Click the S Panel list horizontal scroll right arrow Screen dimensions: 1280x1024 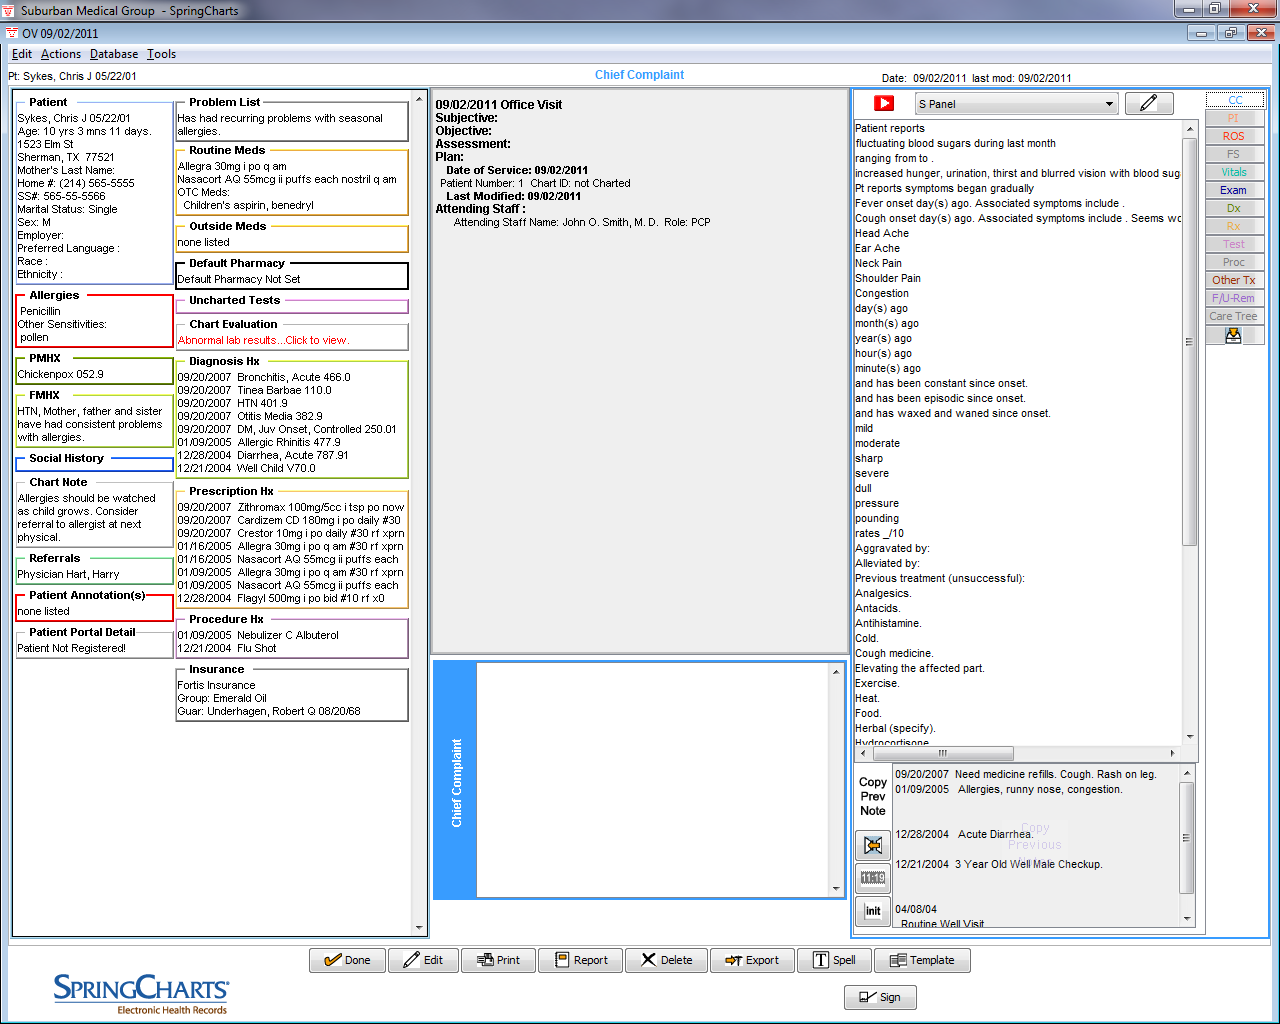(1173, 753)
